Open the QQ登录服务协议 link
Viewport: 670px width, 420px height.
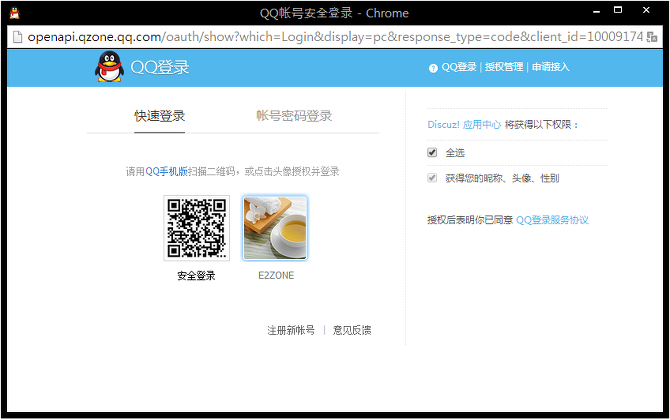552,220
